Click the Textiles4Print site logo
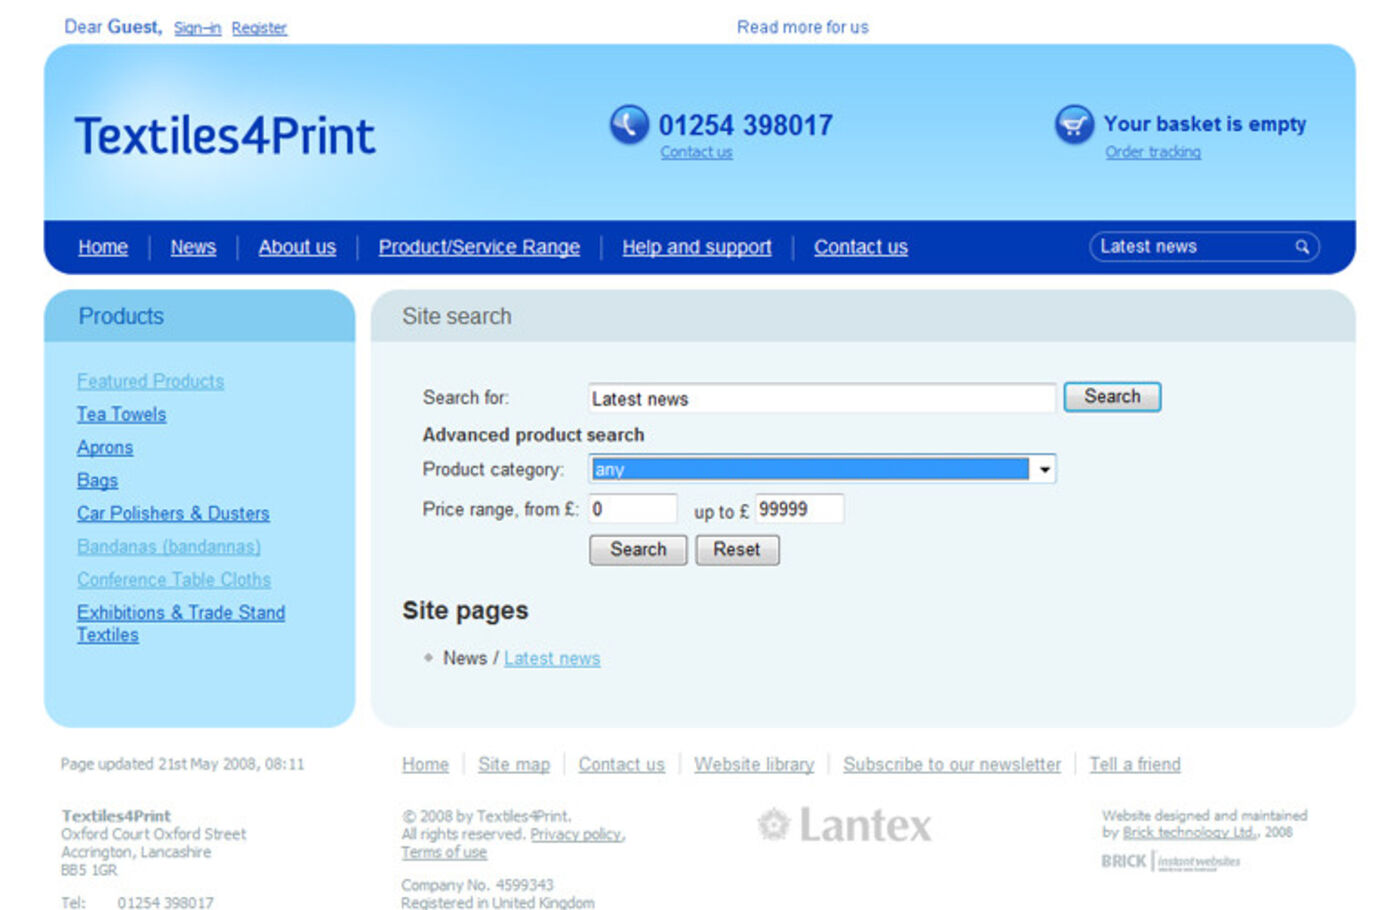Screen dimensions: 1400x910 225,136
